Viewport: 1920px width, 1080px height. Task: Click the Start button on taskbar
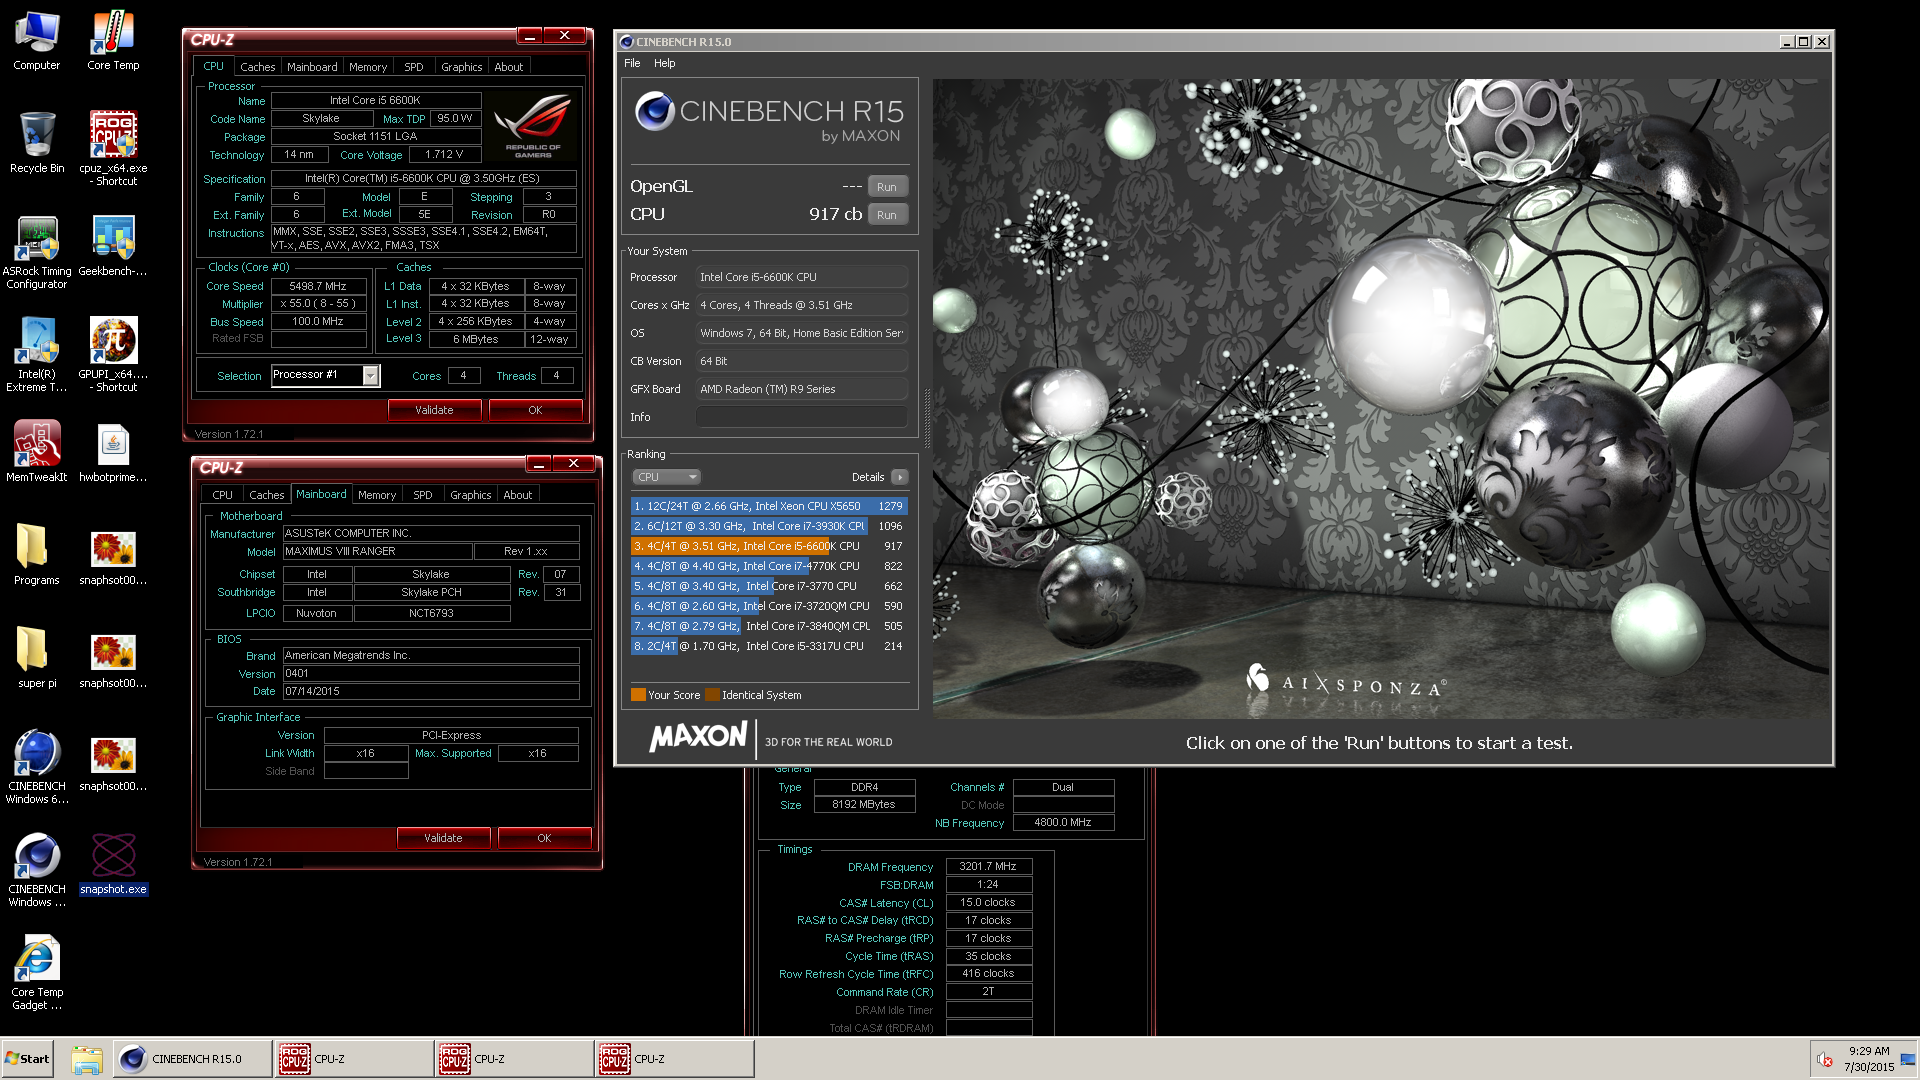pos(28,1059)
